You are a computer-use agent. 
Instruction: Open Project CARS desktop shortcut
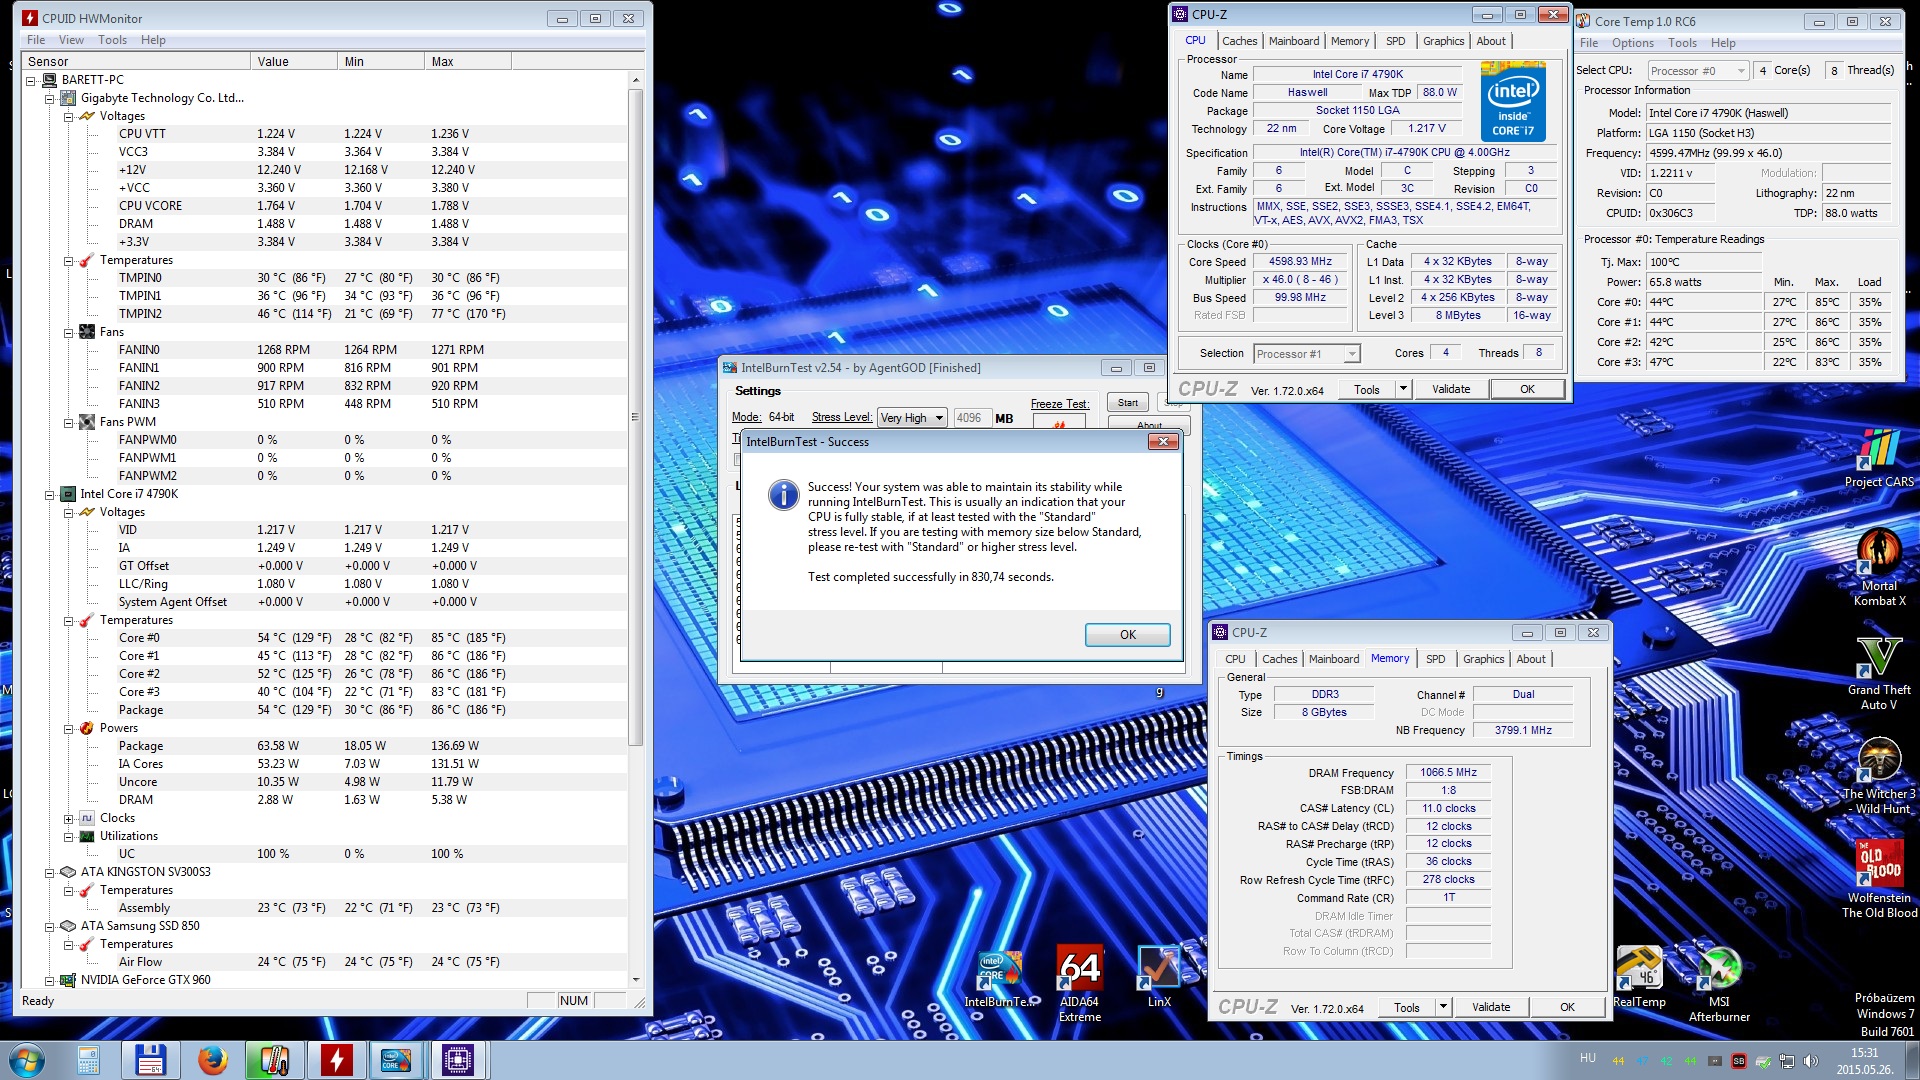tap(1878, 458)
